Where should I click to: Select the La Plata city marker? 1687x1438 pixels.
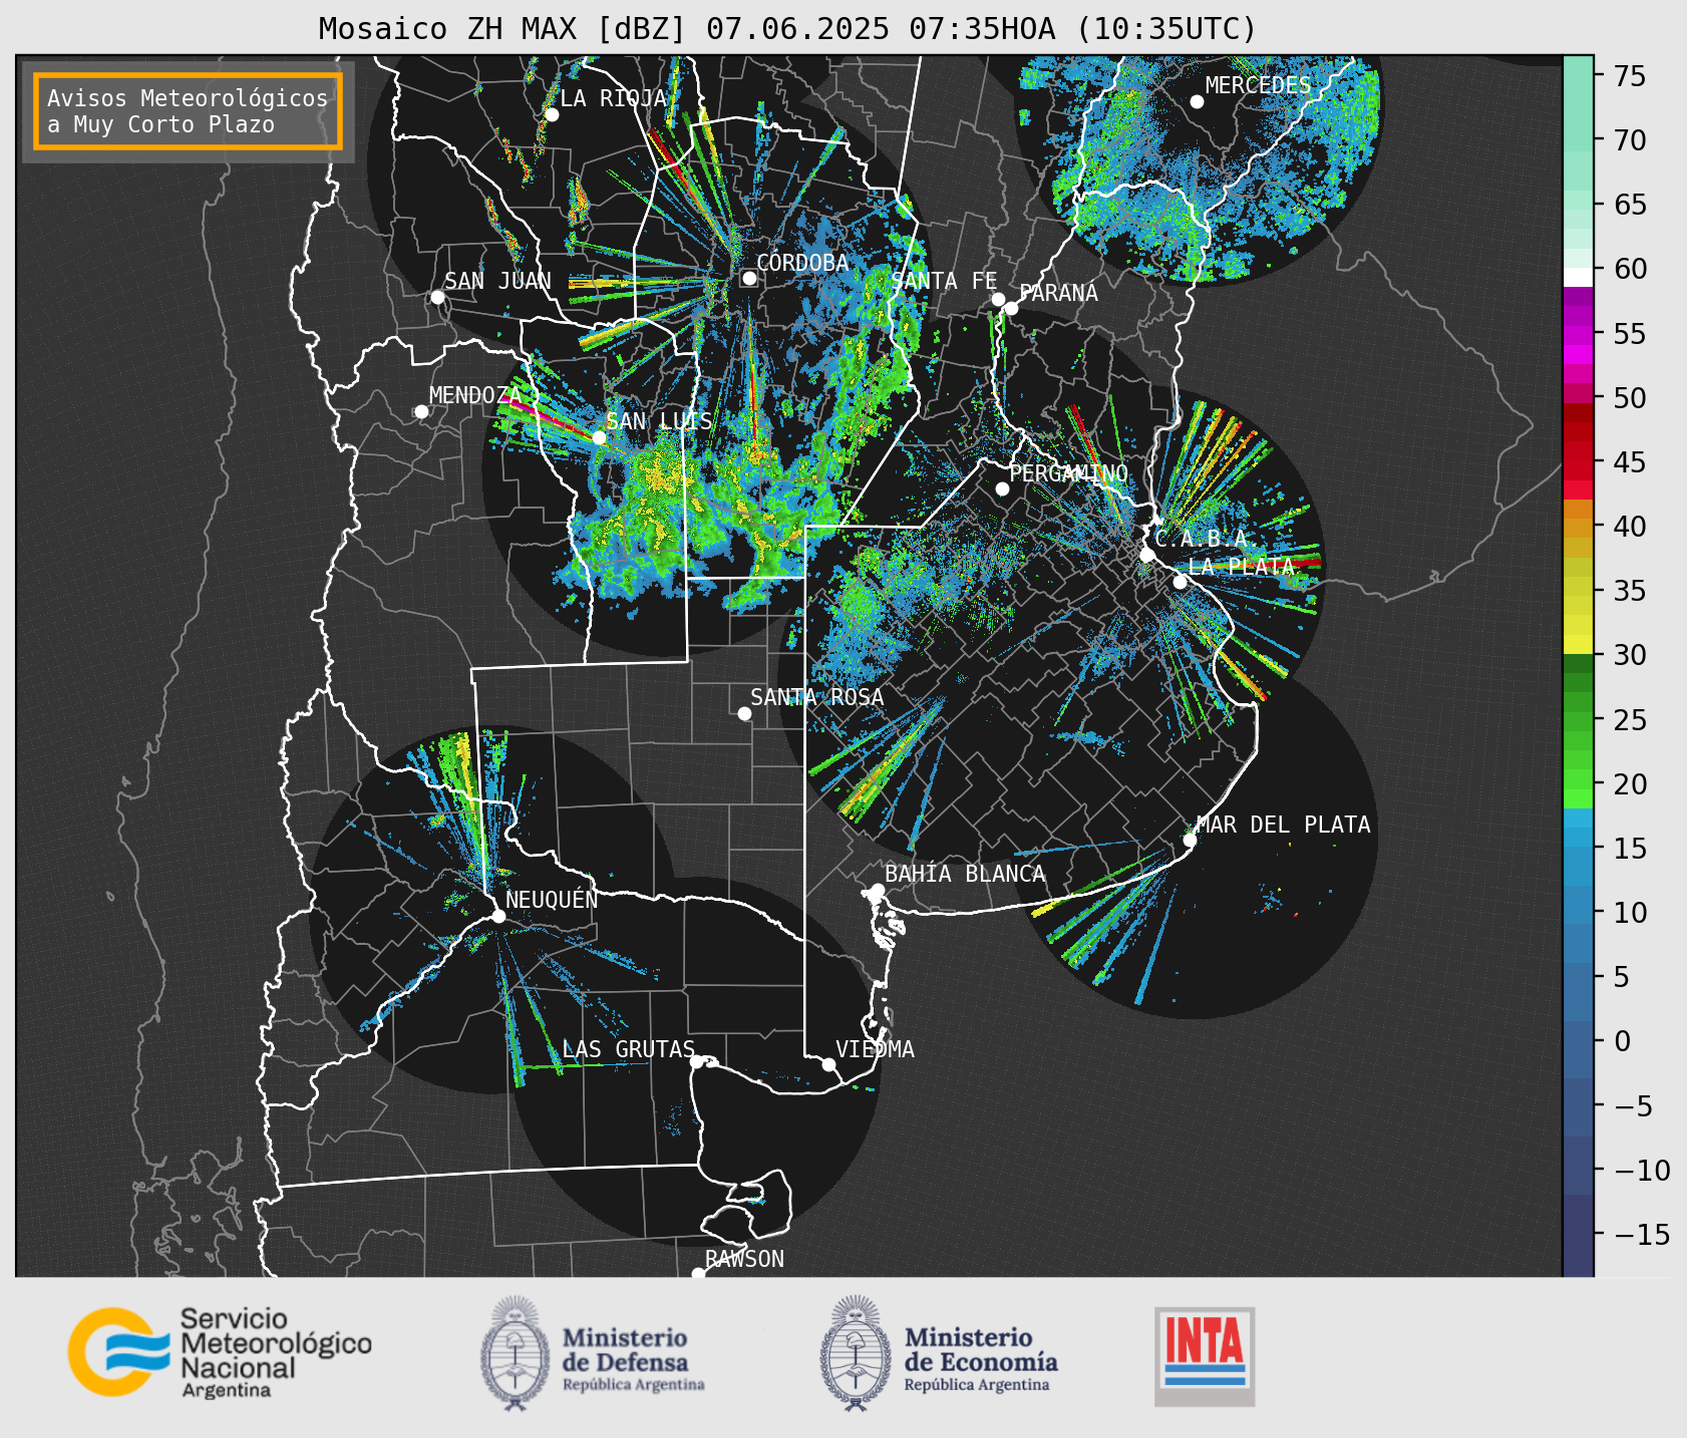pos(1180,582)
